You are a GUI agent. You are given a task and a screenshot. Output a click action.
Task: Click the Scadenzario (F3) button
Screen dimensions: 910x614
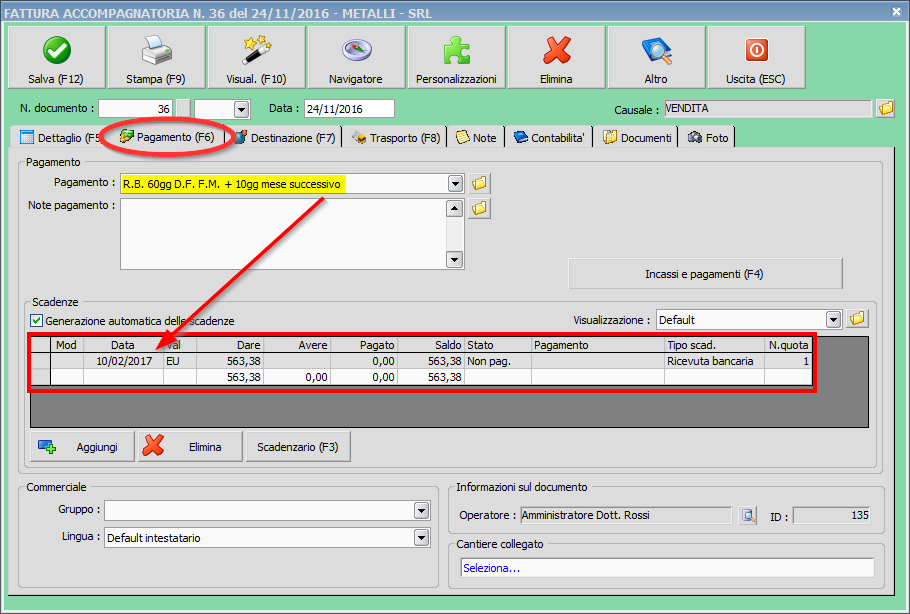[297, 447]
